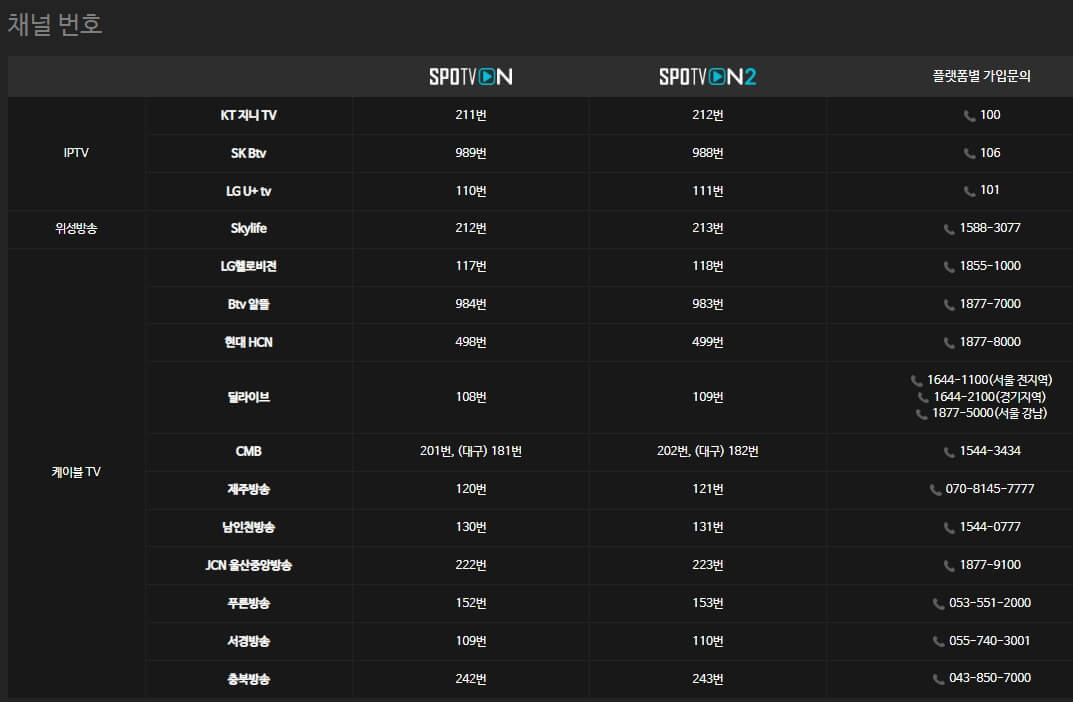Image resolution: width=1073 pixels, height=702 pixels.
Task: Click phone icon beside 053-551-2000
Action: (939, 604)
